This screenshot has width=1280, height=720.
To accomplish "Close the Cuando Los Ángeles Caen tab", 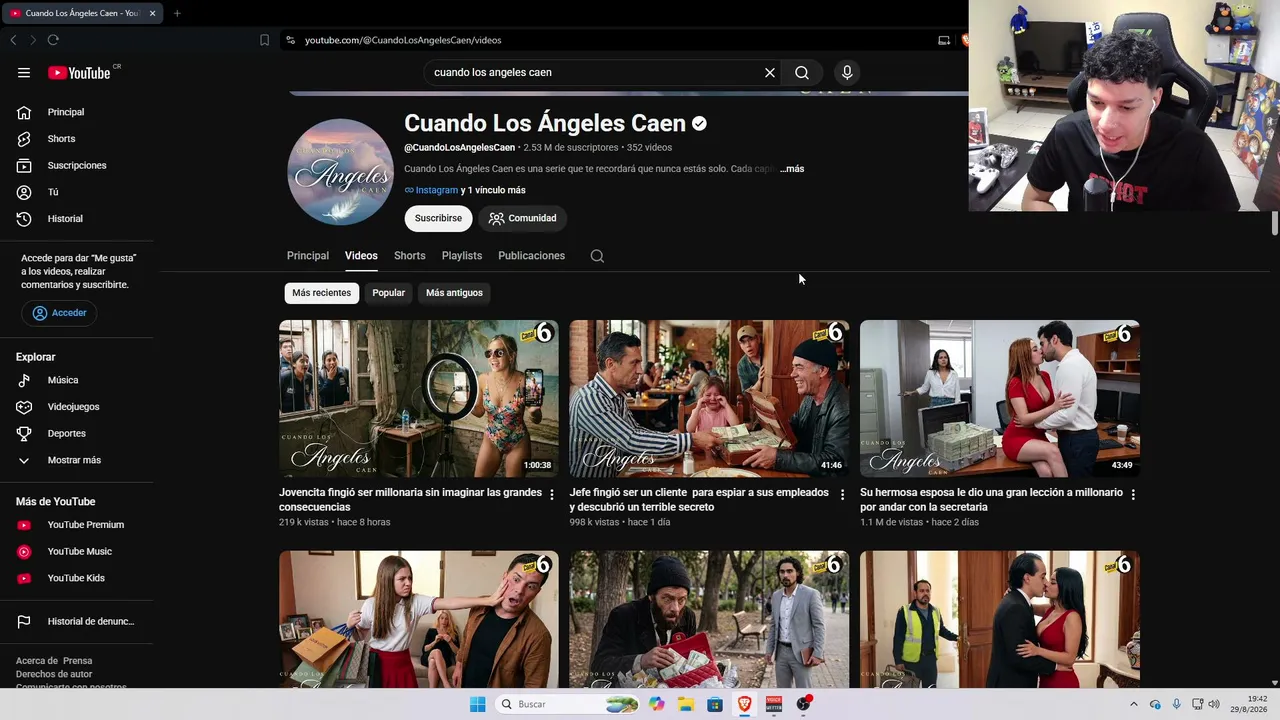I will (x=152, y=13).
